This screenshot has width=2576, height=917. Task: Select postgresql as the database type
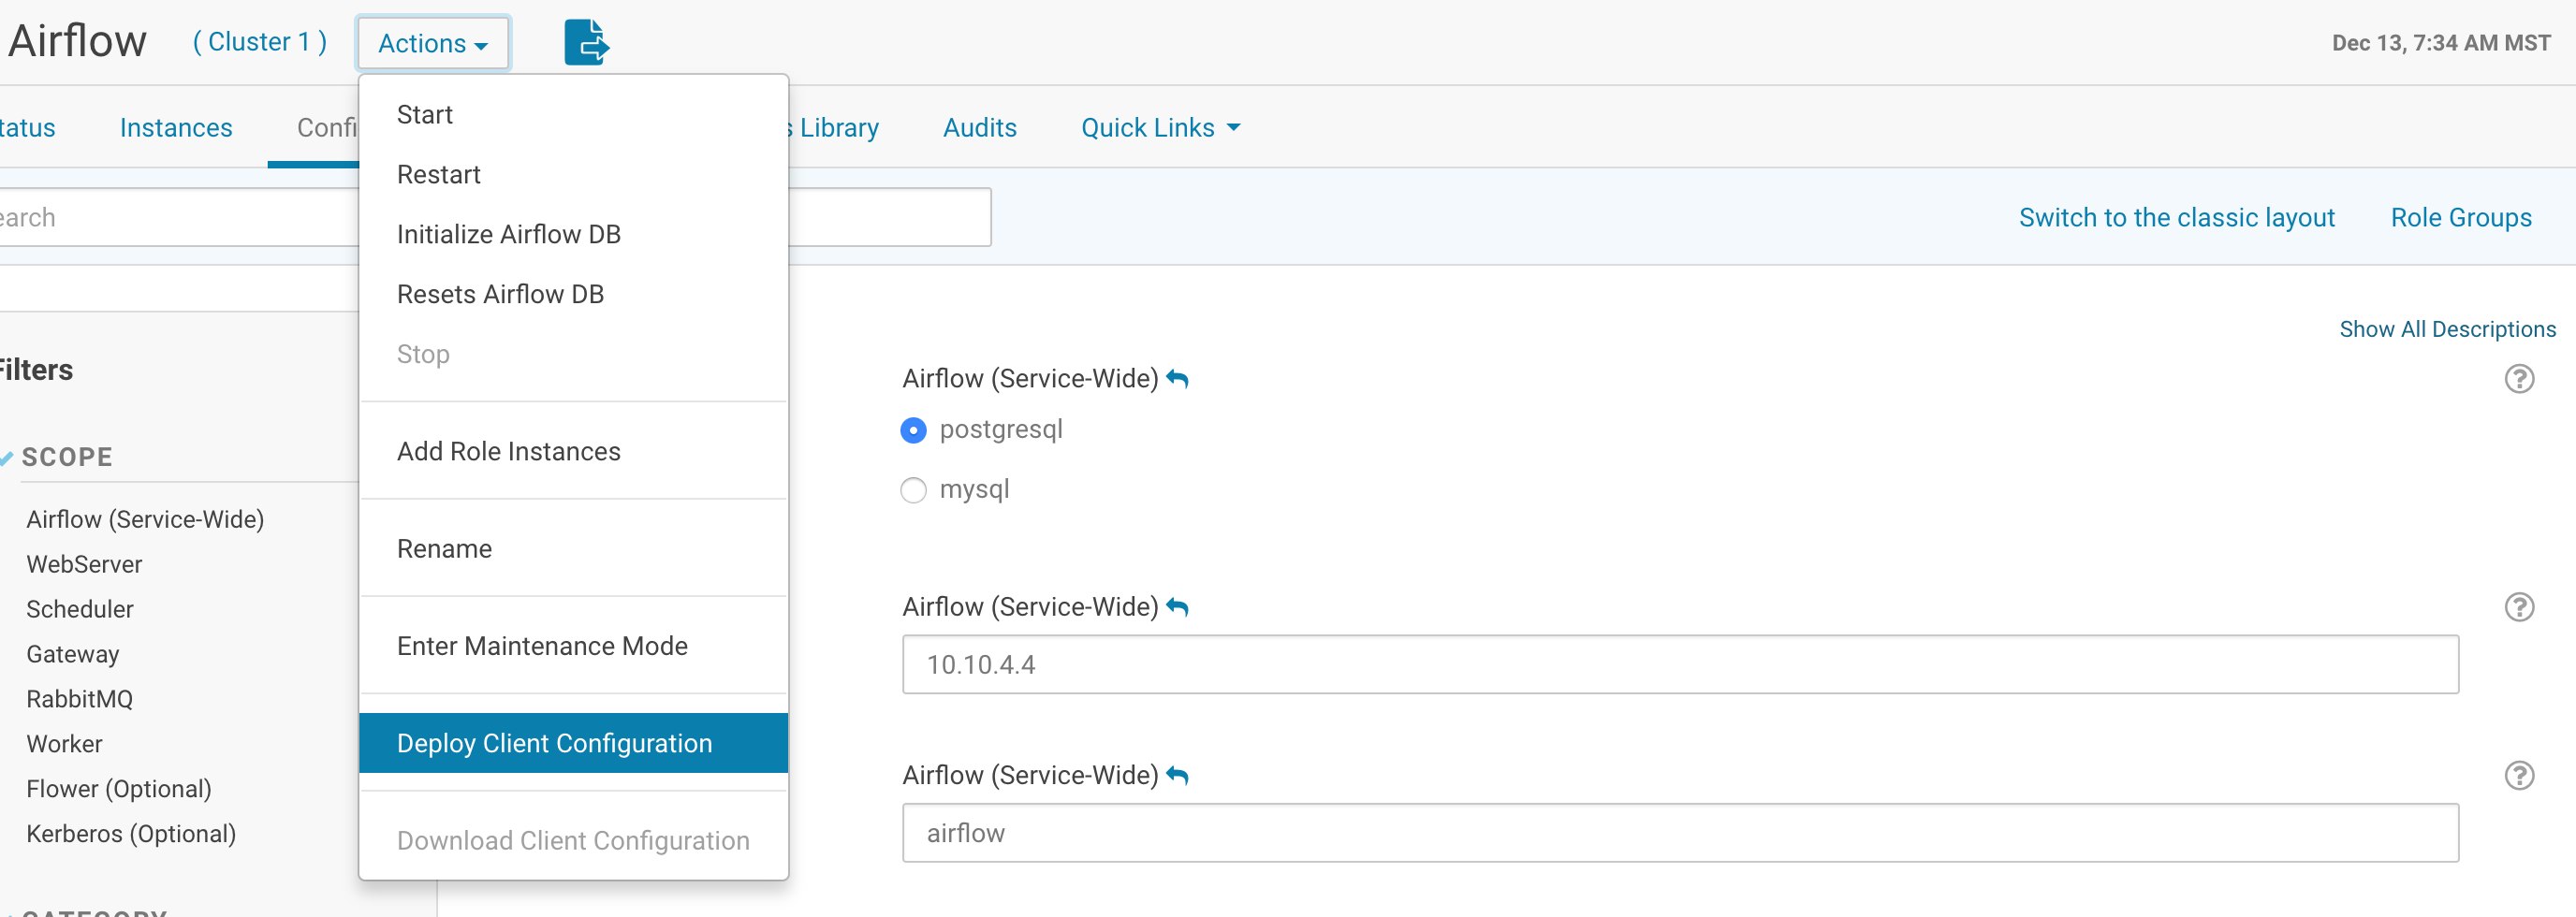(x=913, y=430)
